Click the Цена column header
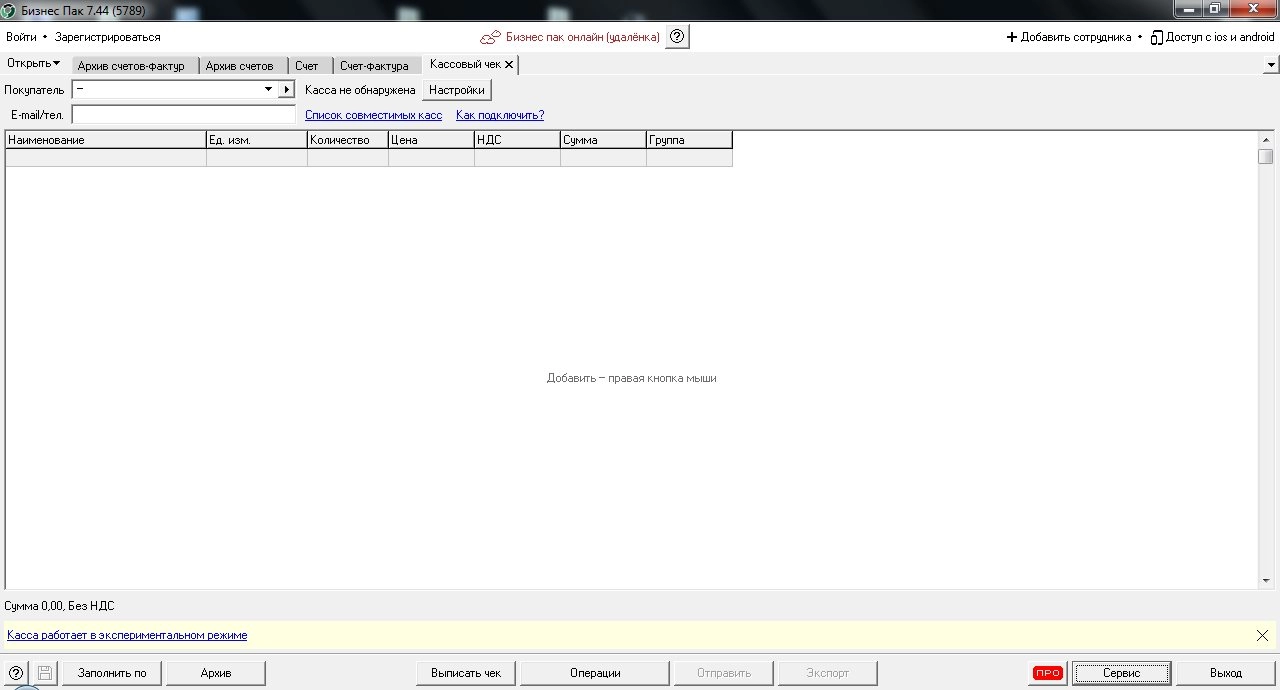Image resolution: width=1280 pixels, height=690 pixels. 431,140
